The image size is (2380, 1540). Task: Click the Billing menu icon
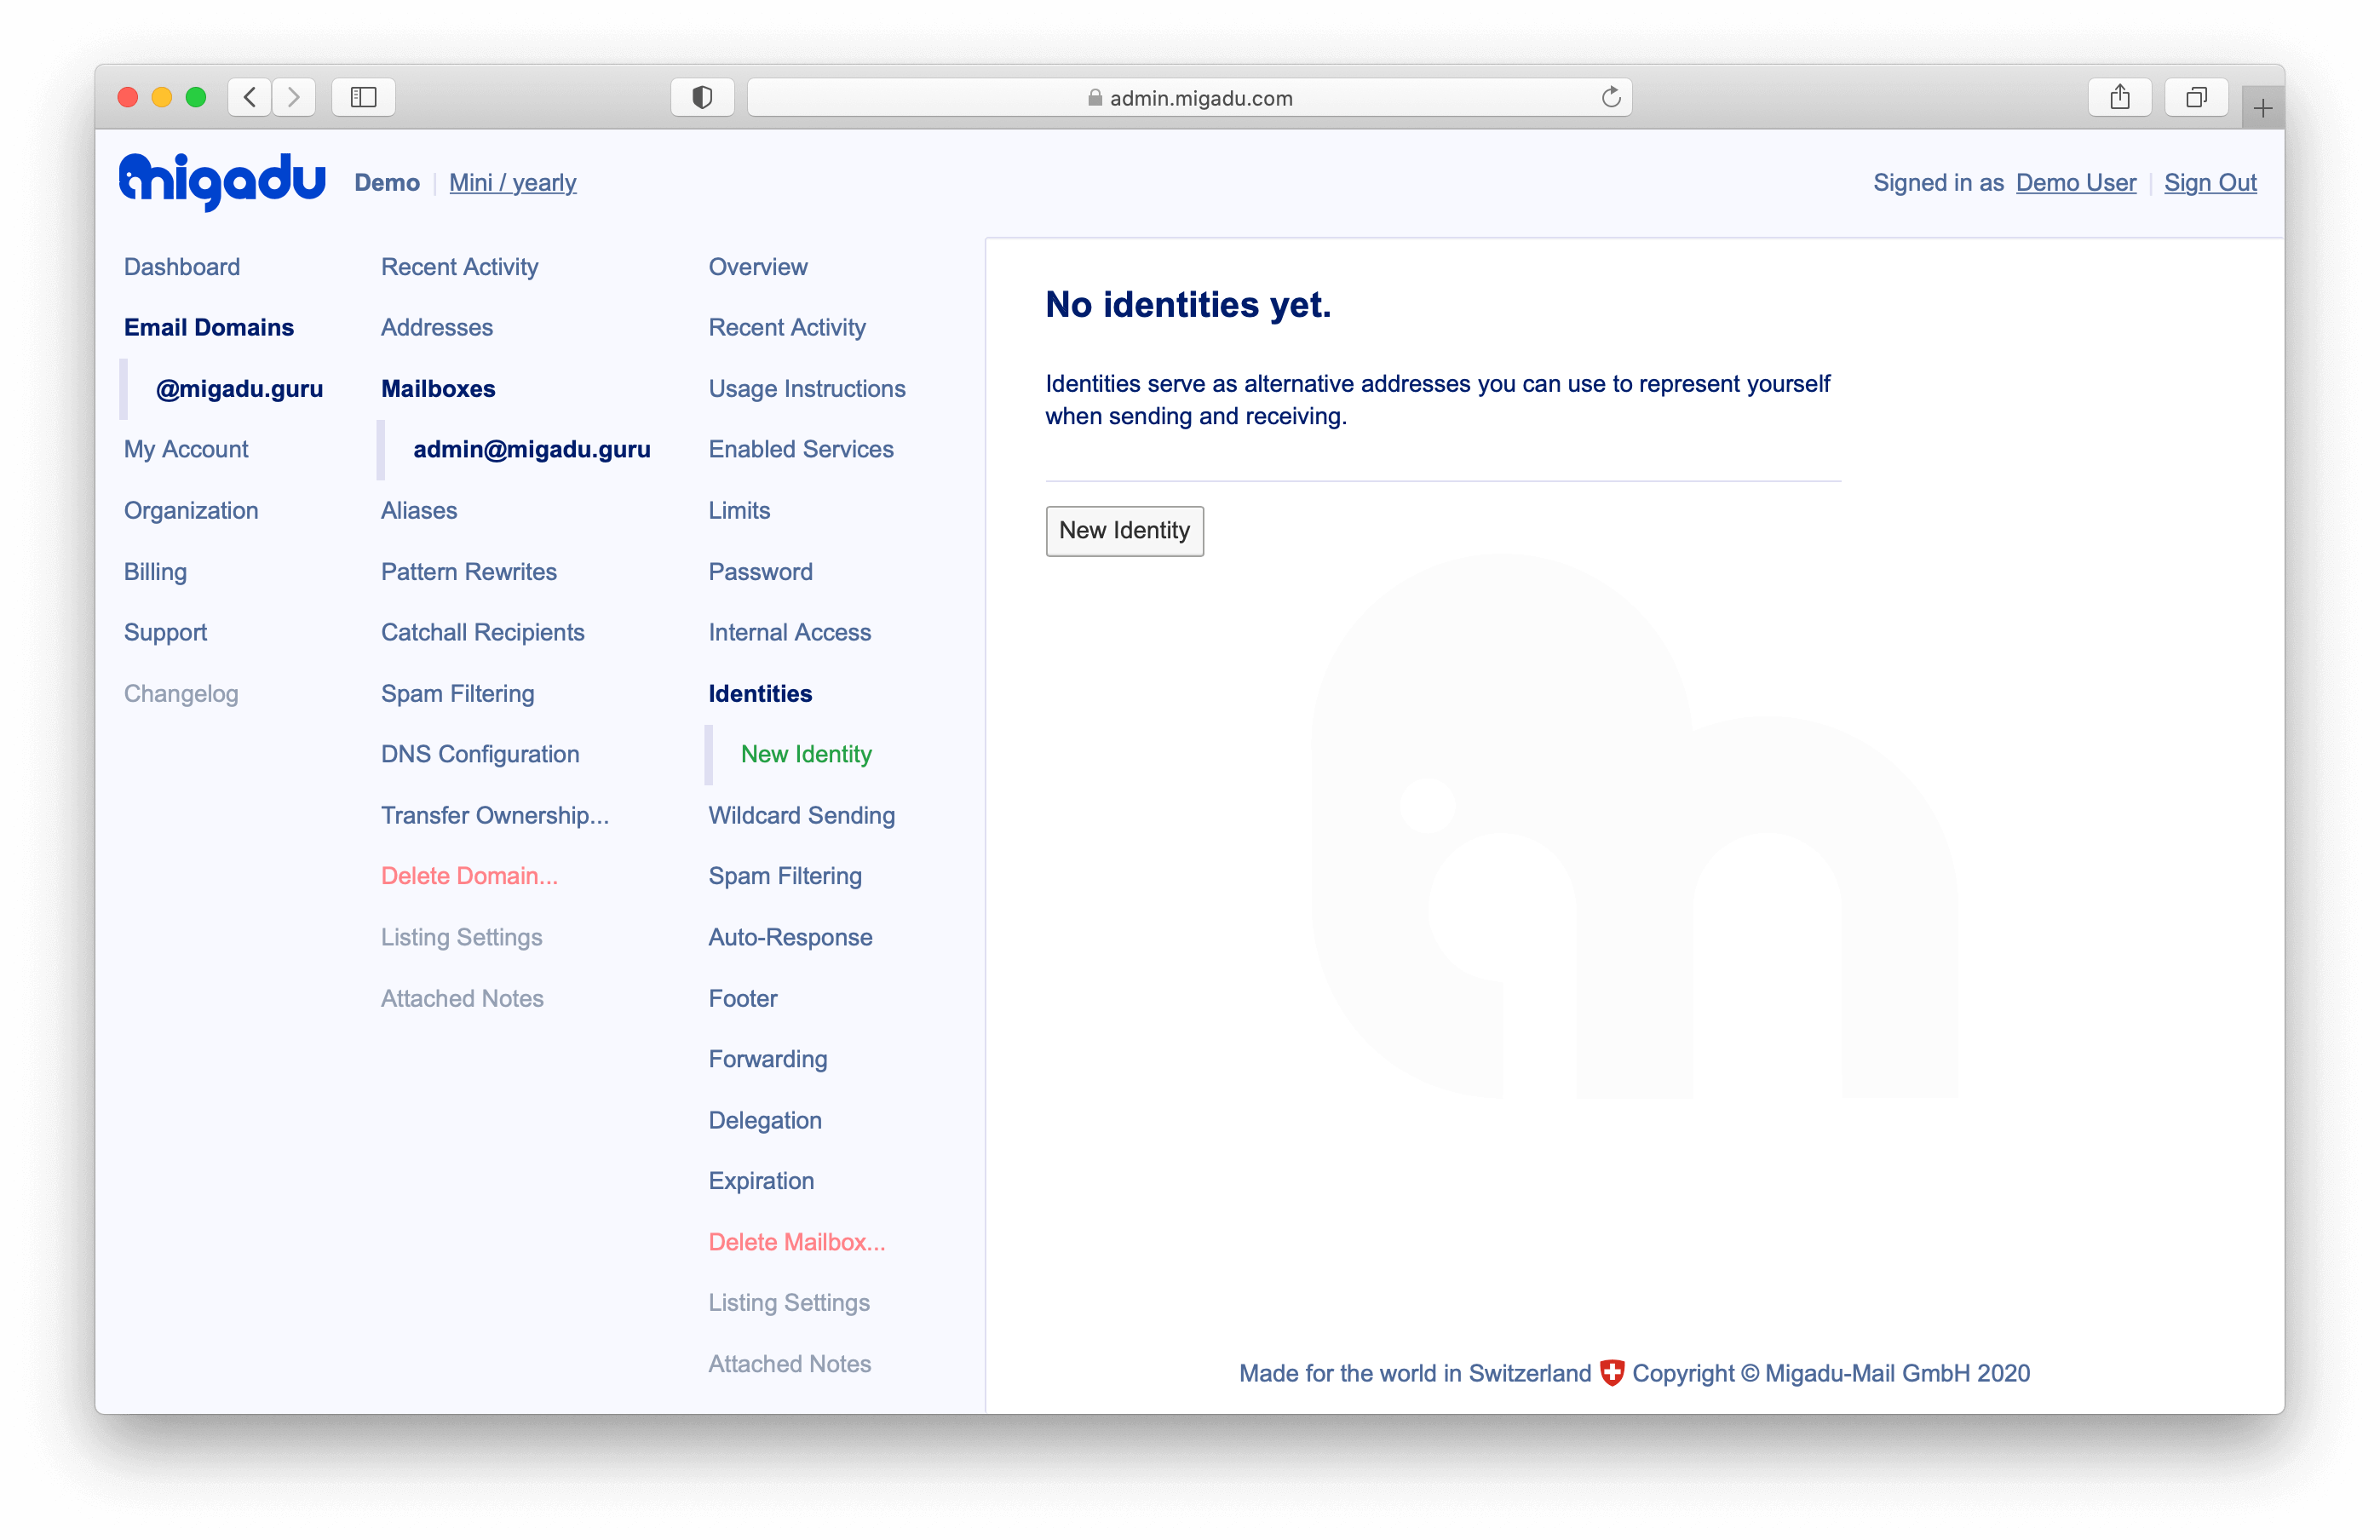(x=154, y=571)
